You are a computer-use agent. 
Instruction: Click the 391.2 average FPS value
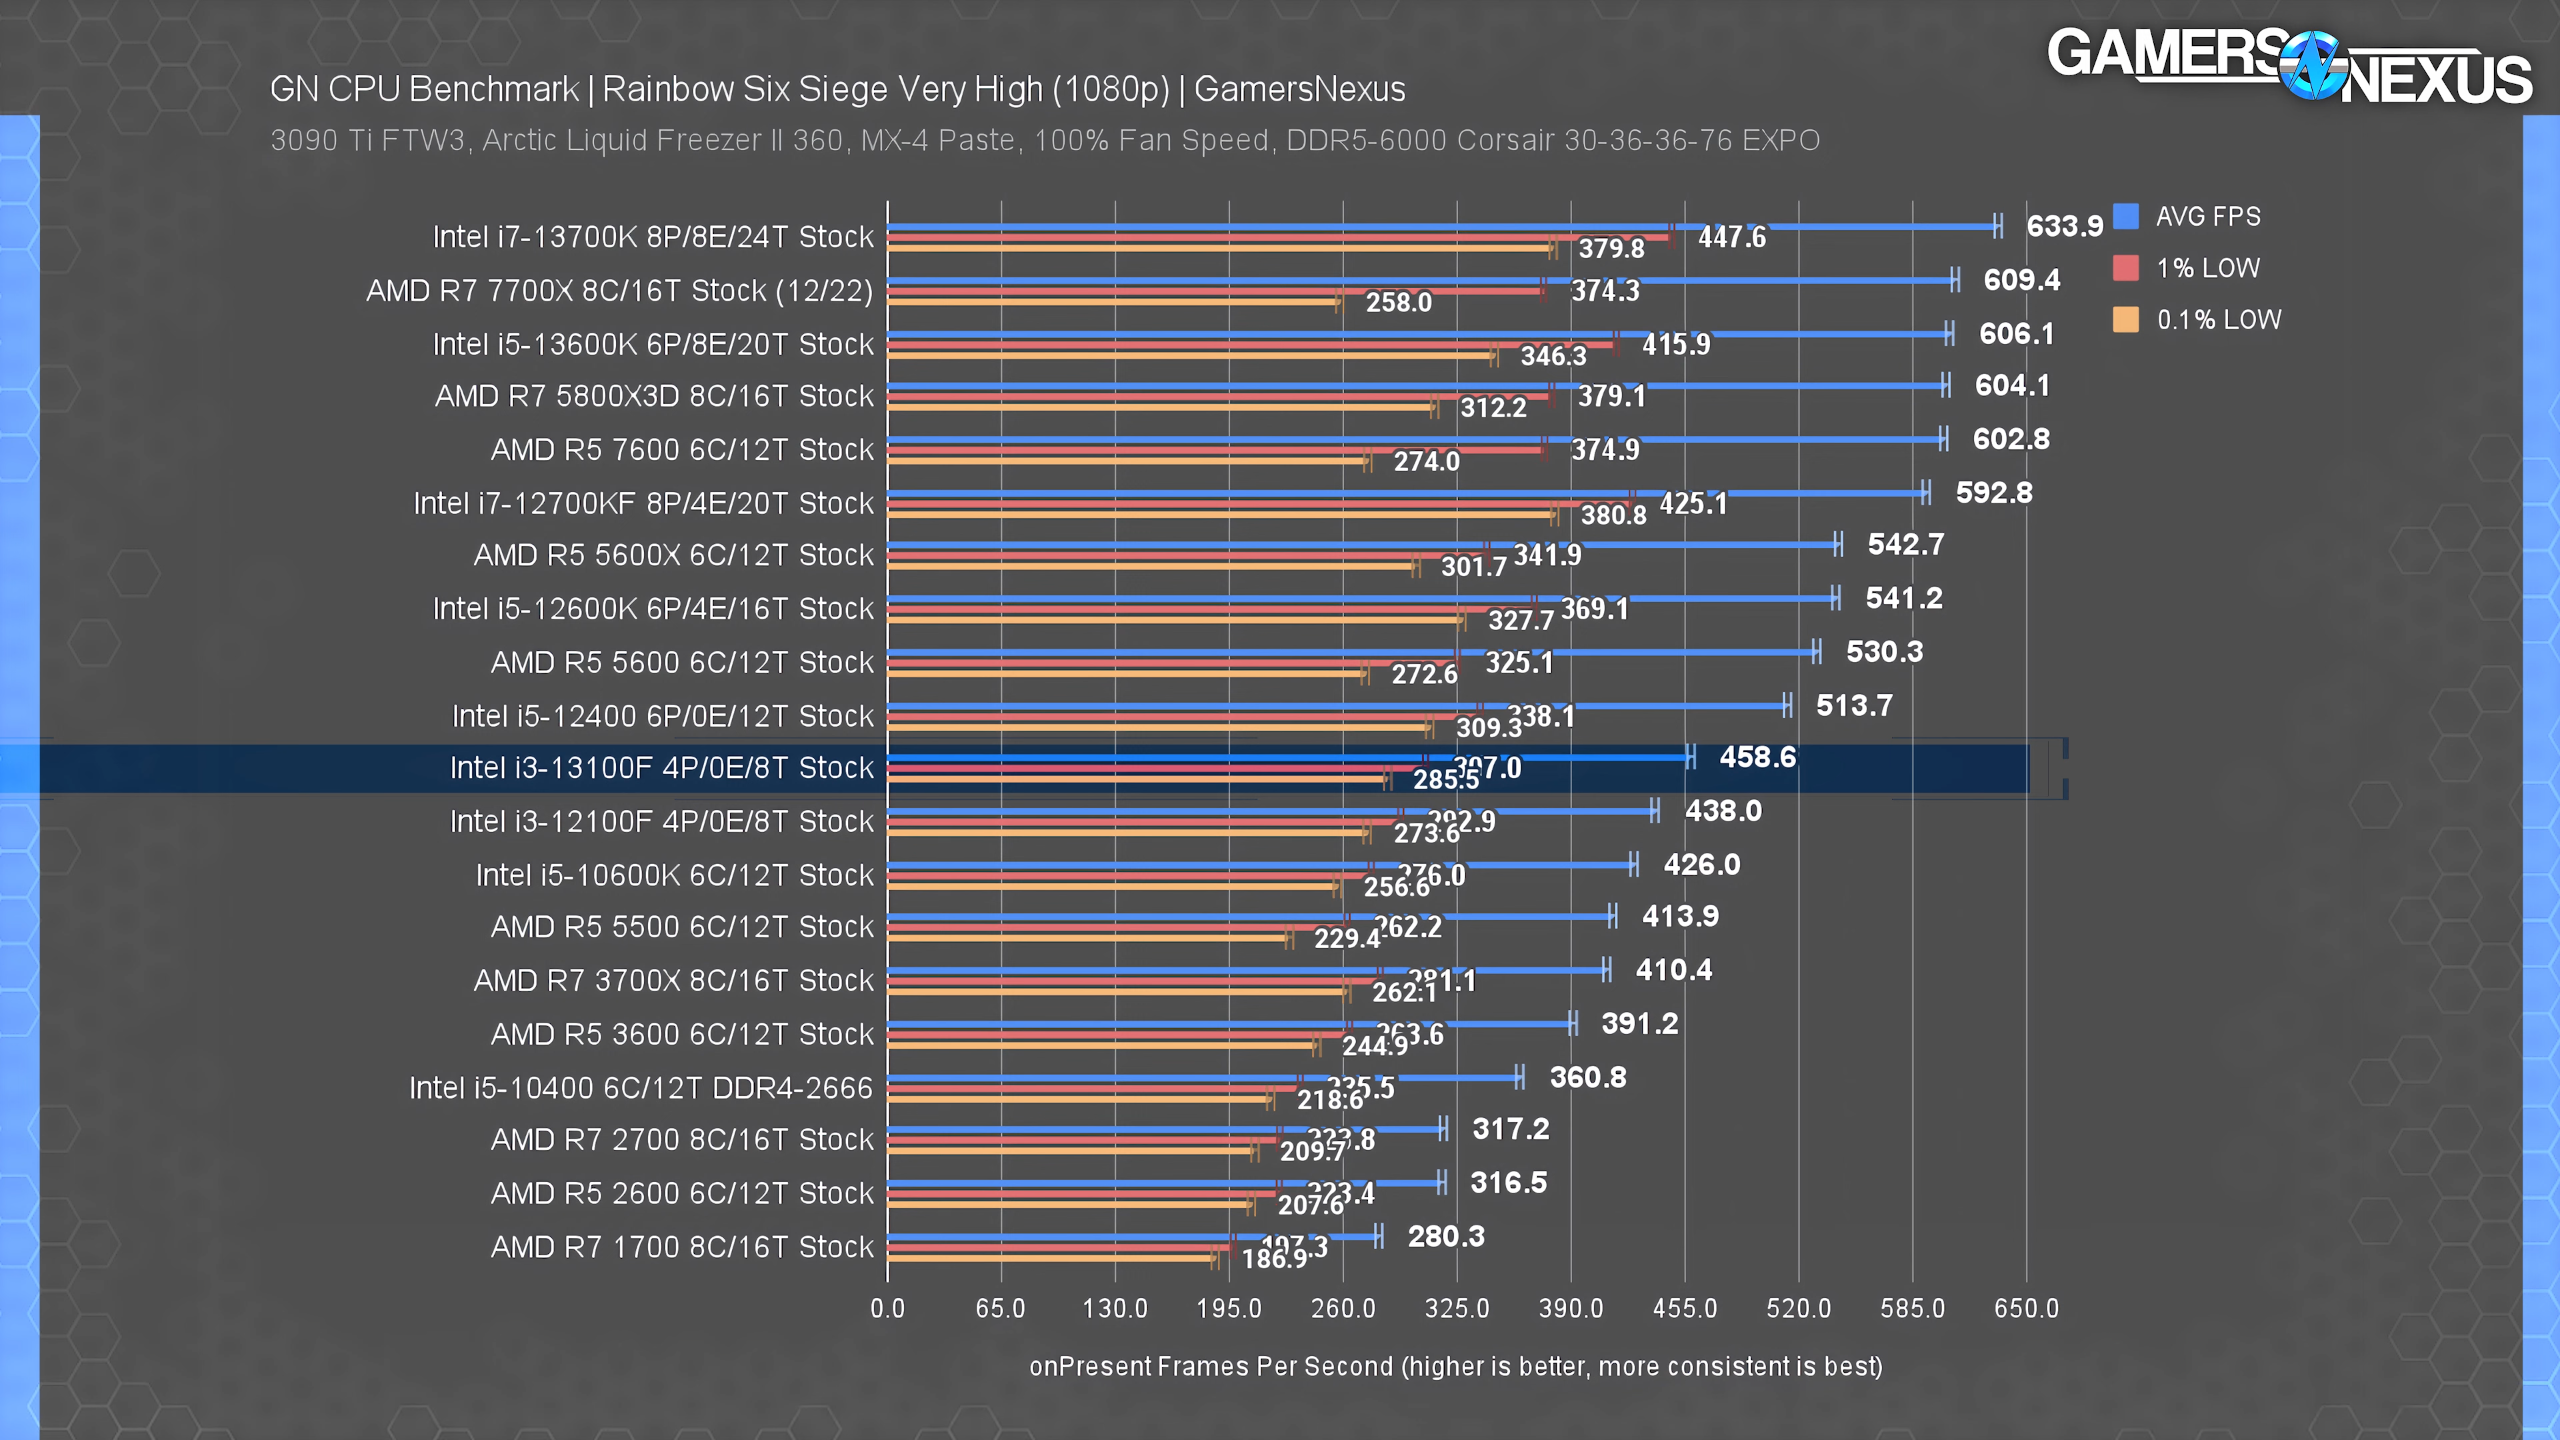[1639, 1024]
